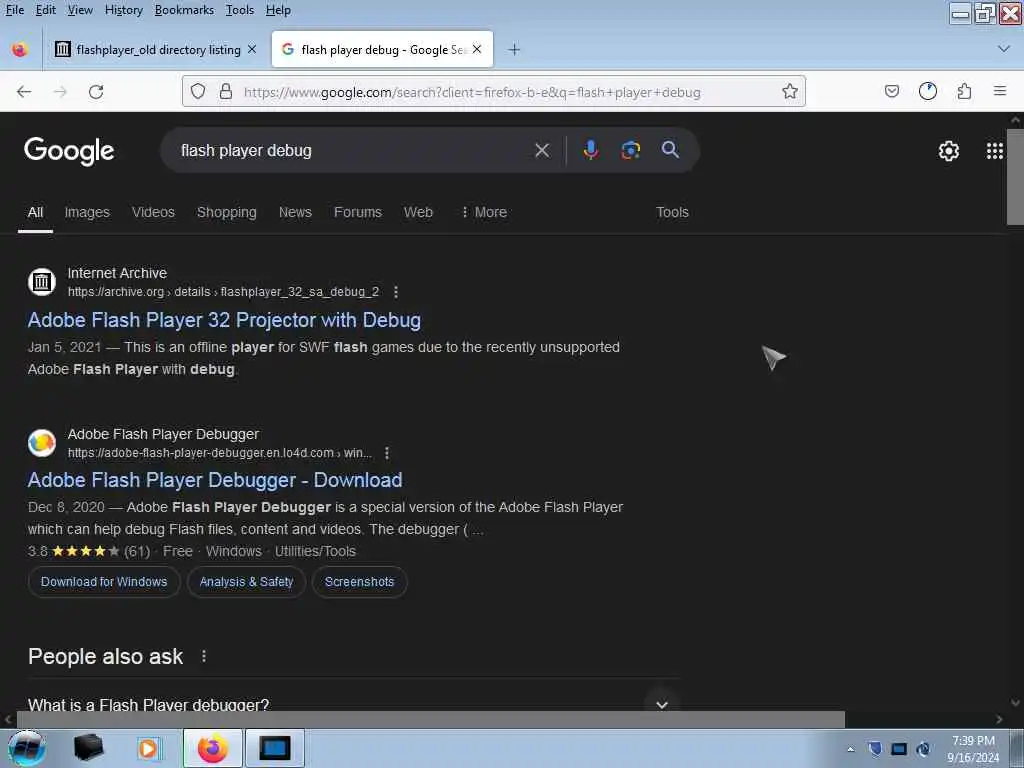Search by image with Google Lens

[630, 150]
